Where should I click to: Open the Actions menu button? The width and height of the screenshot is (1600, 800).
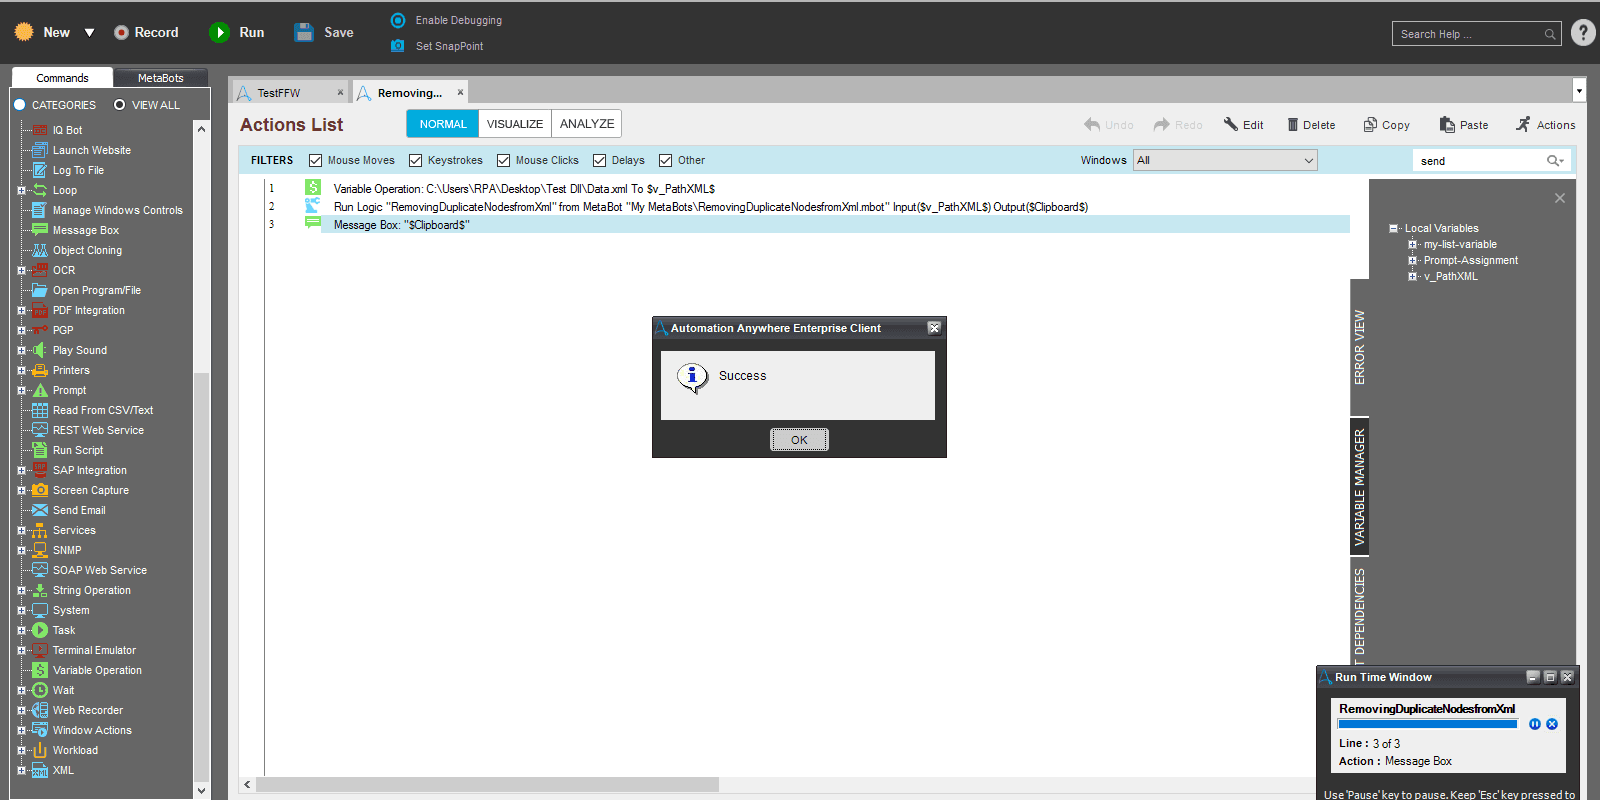click(1545, 125)
